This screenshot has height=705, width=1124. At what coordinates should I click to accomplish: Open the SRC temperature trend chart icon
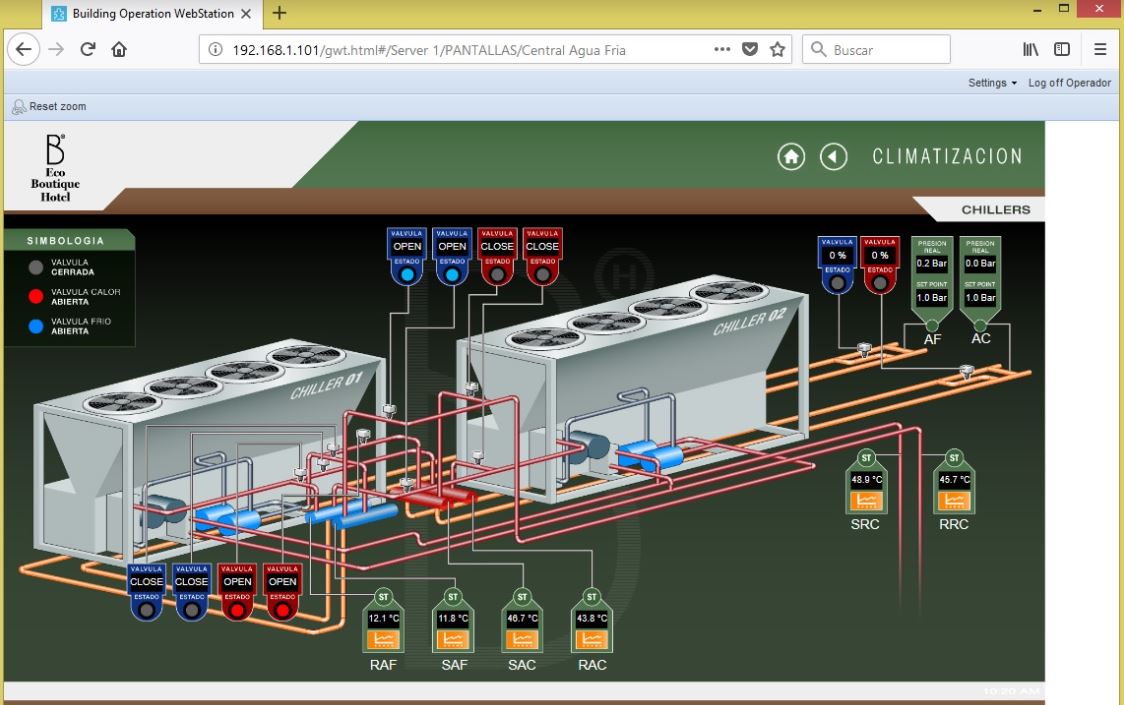[866, 499]
